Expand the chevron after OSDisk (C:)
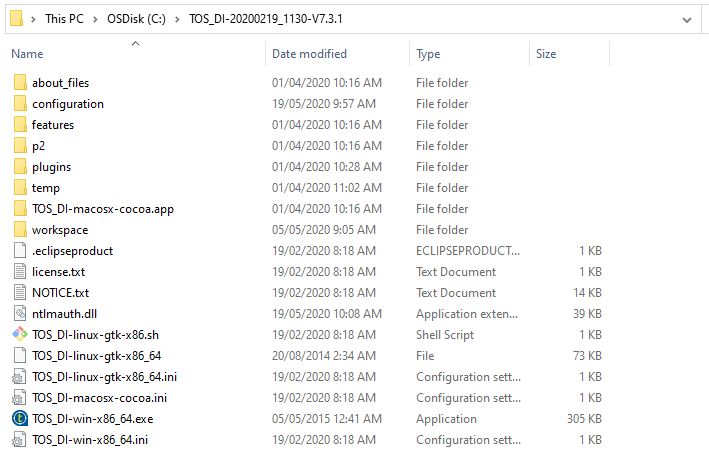This screenshot has height=464, width=709. point(177,19)
